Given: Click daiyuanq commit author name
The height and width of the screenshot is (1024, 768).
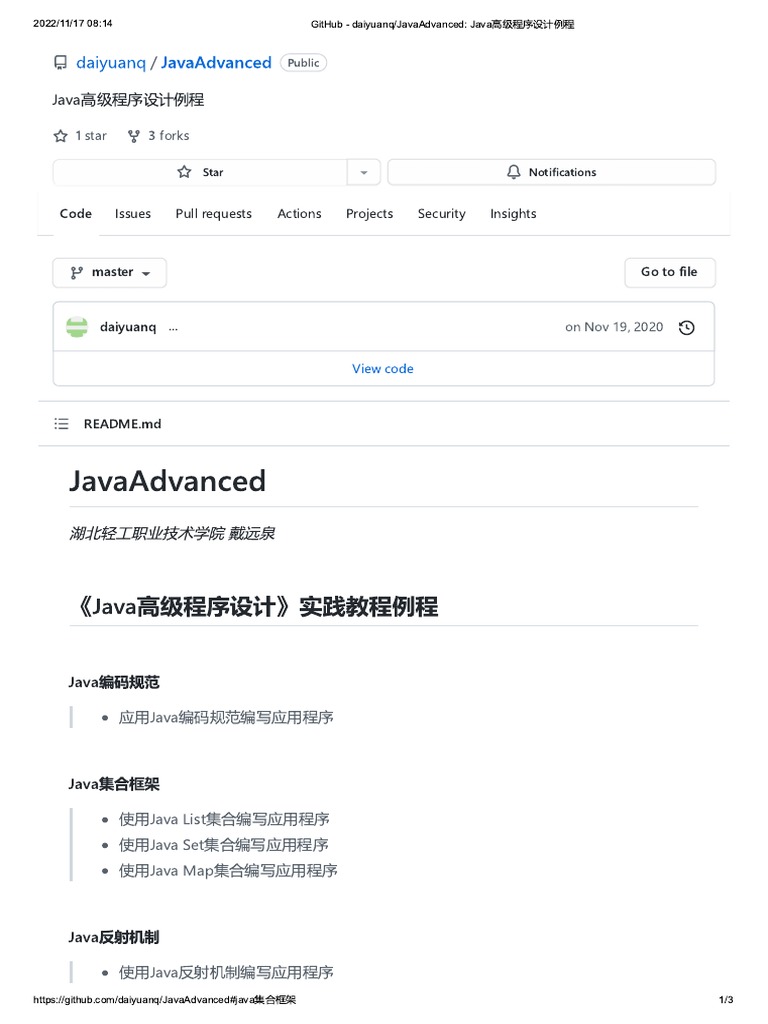Looking at the screenshot, I should click(x=128, y=327).
